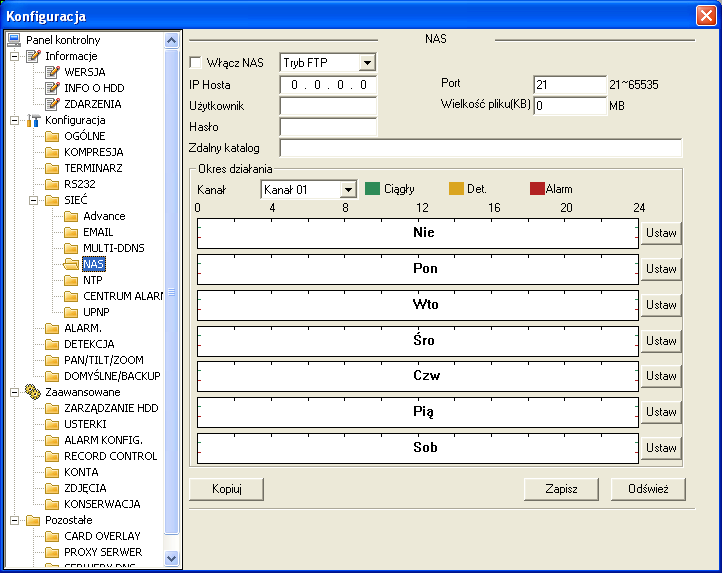Click the Wto schedule timeline bar
Screen dimensions: 722x573
pos(418,305)
